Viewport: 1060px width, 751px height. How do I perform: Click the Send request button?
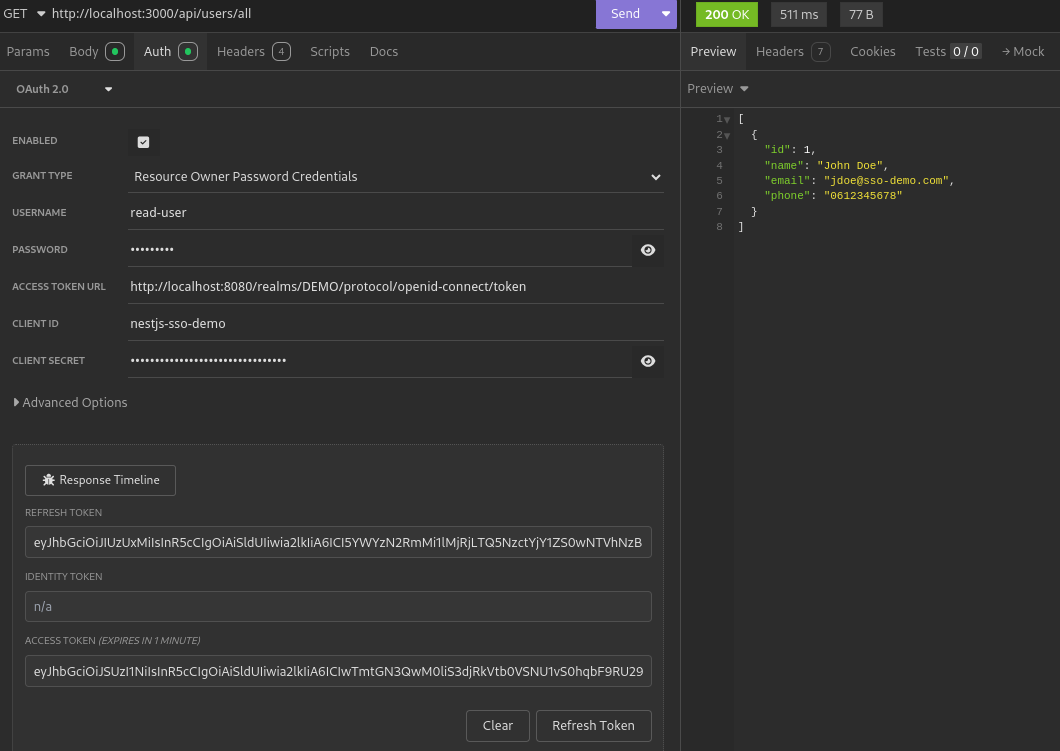pos(625,14)
